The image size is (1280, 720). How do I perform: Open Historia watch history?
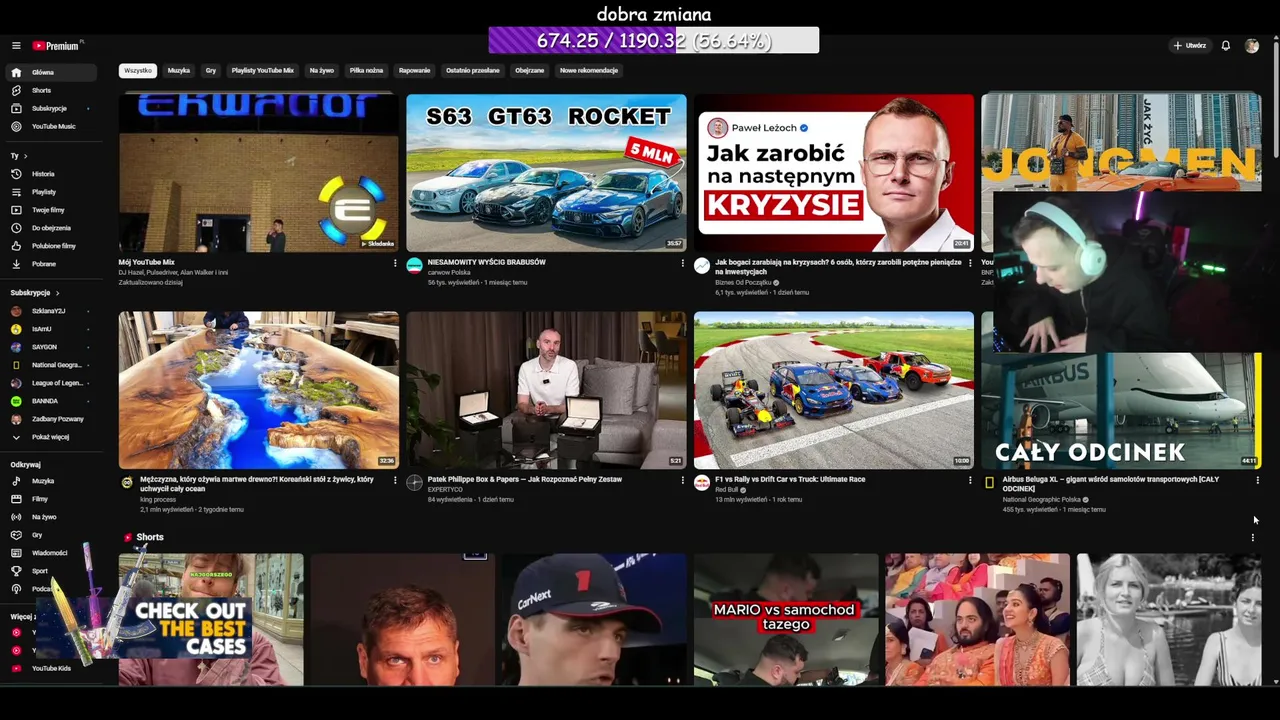(x=50, y=174)
